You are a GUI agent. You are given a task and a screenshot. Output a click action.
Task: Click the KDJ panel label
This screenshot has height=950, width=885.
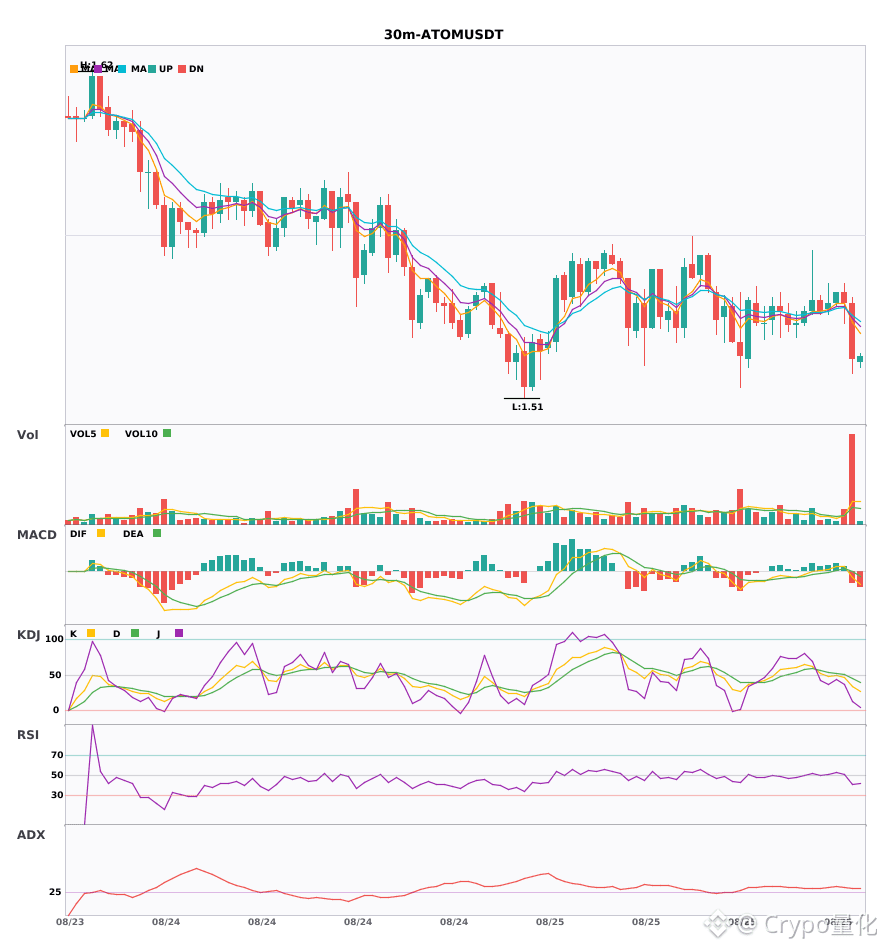point(28,635)
